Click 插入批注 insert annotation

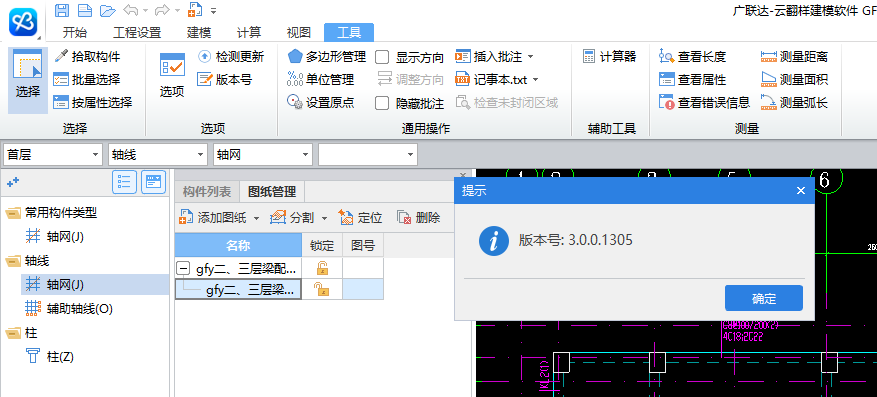[489, 56]
